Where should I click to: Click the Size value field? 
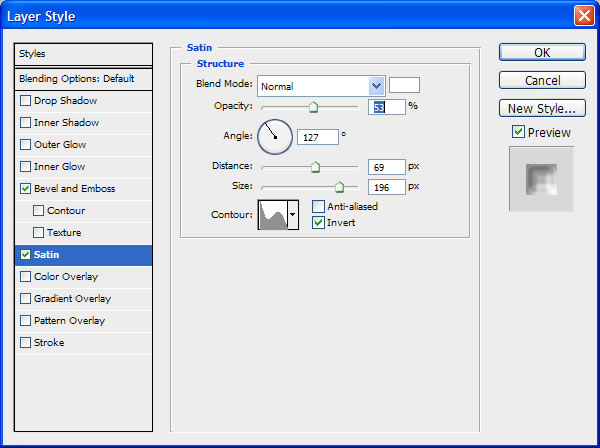coord(386,187)
